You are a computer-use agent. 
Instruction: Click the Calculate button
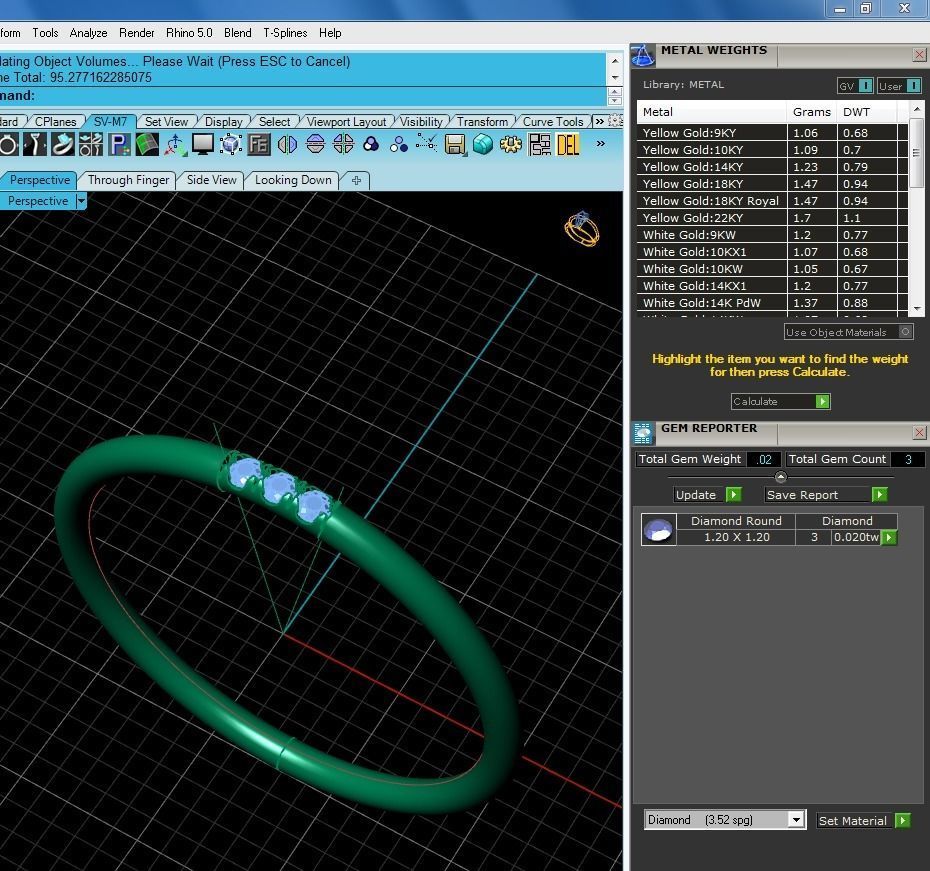[x=780, y=401]
